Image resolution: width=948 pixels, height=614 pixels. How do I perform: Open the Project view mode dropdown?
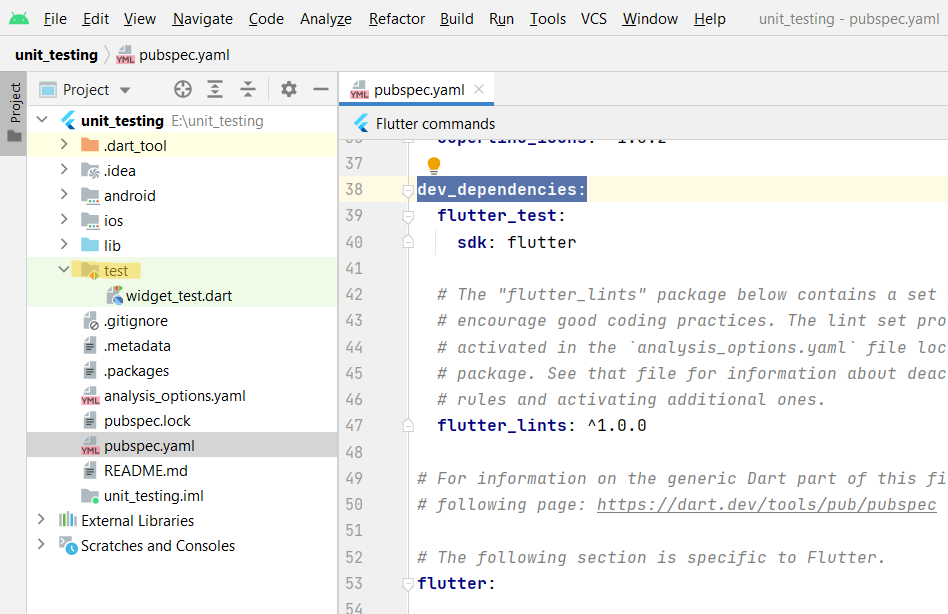pos(124,89)
